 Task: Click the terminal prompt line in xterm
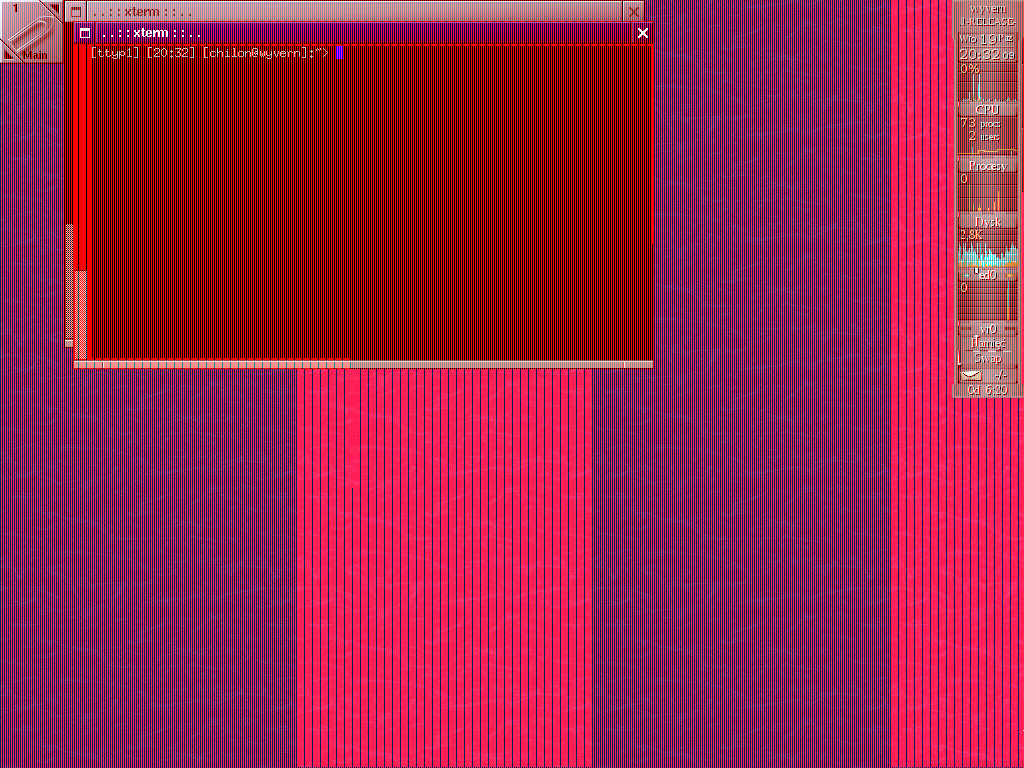pyautogui.click(x=210, y=53)
